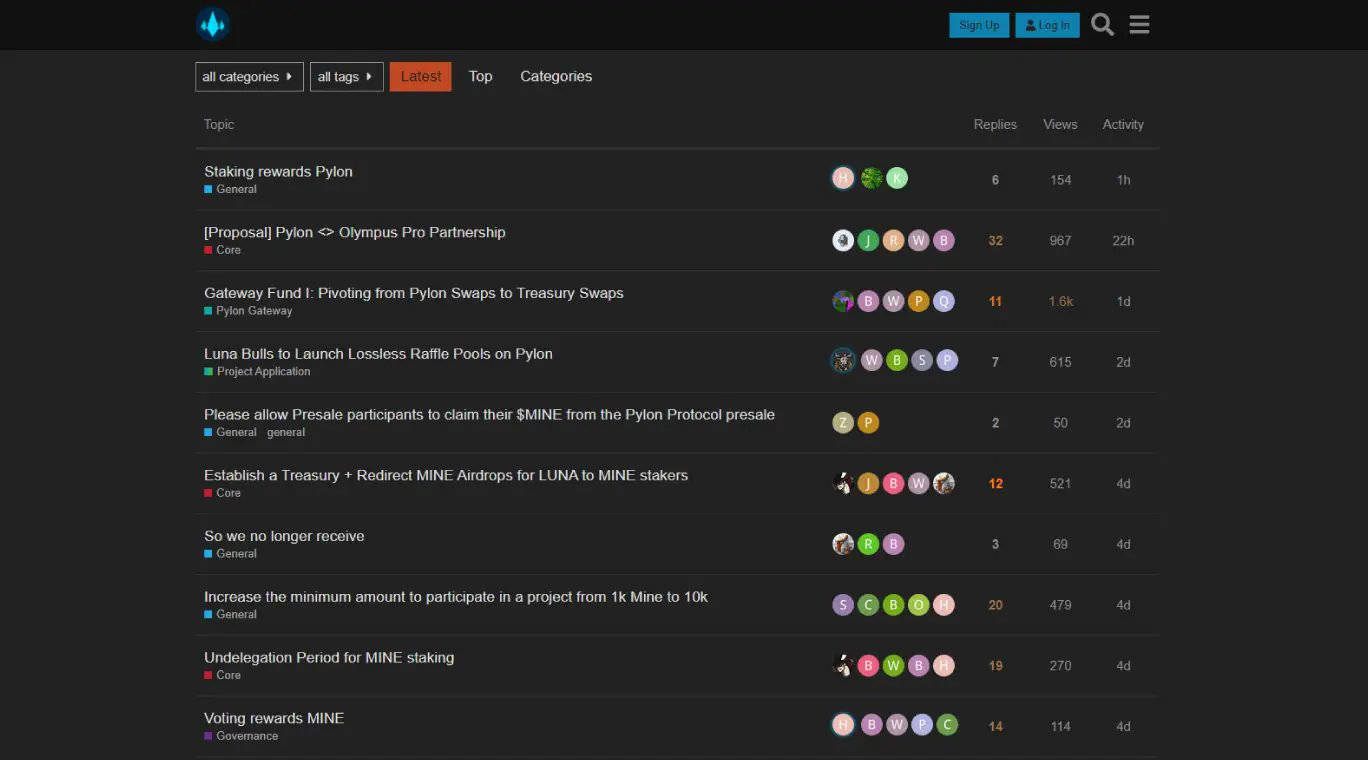Open Undelegation Period for MINE staking topic
The width and height of the screenshot is (1368, 760).
329,658
